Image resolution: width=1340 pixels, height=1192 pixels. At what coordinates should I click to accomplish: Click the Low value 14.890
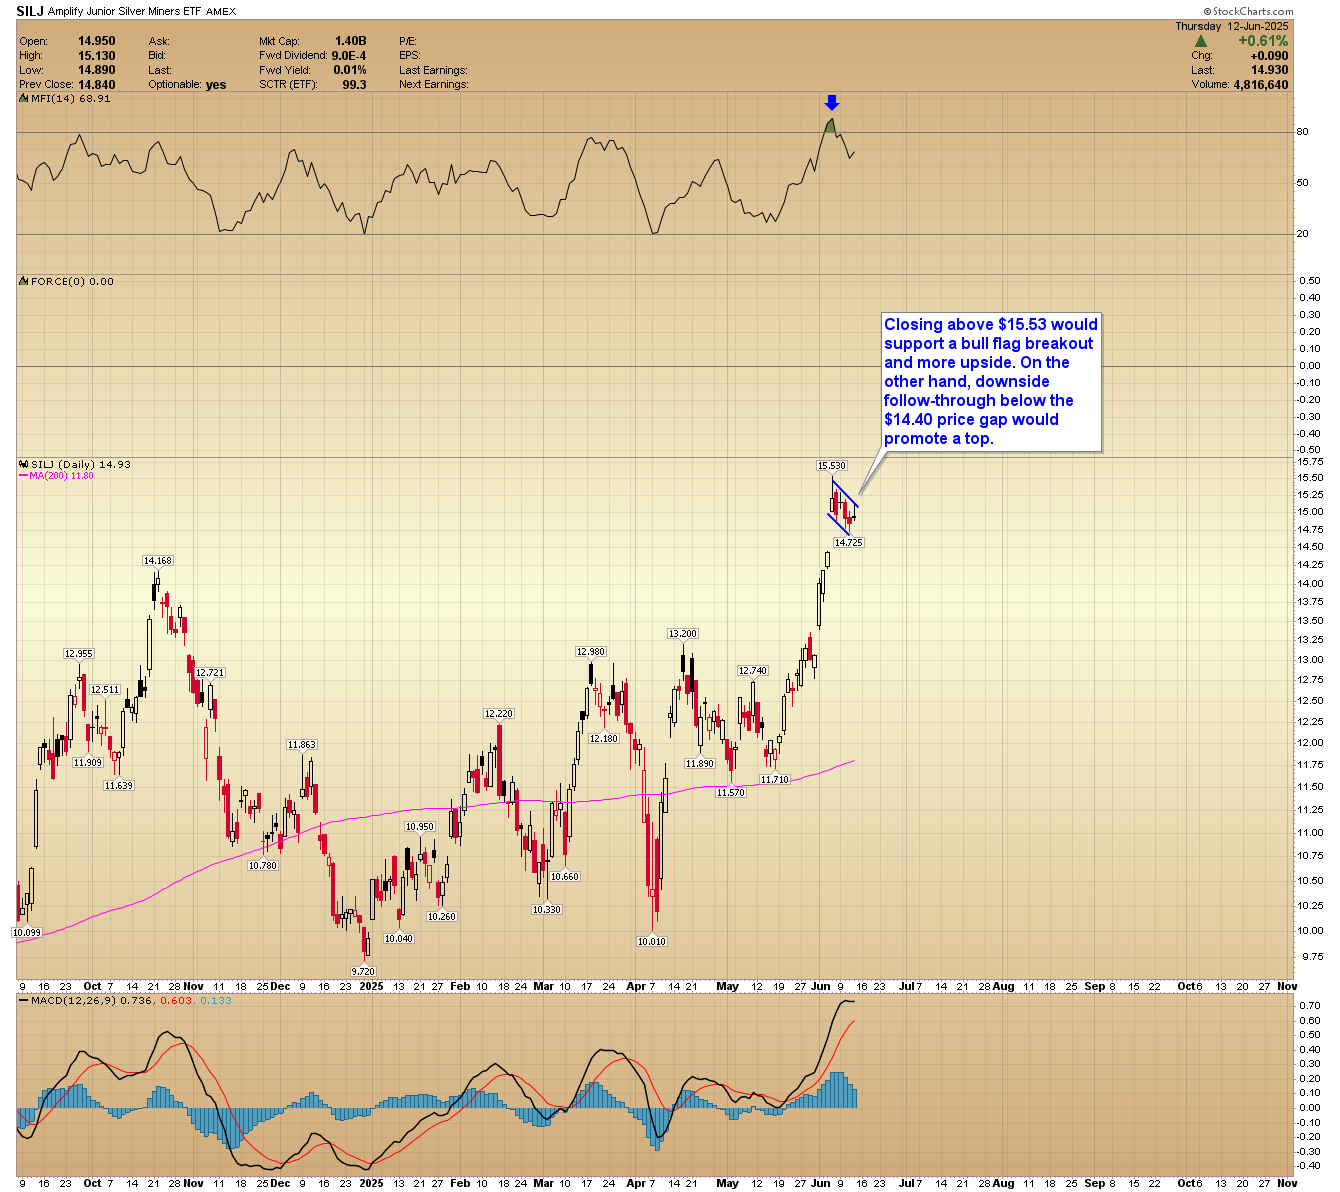tap(97, 70)
